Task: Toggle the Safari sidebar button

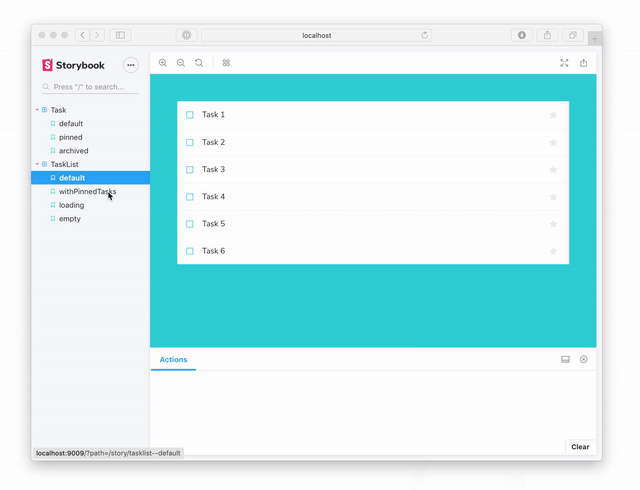Action: (120, 35)
